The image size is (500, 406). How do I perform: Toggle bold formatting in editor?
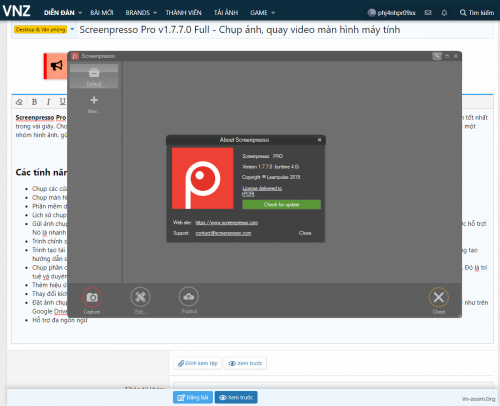[x=34, y=102]
